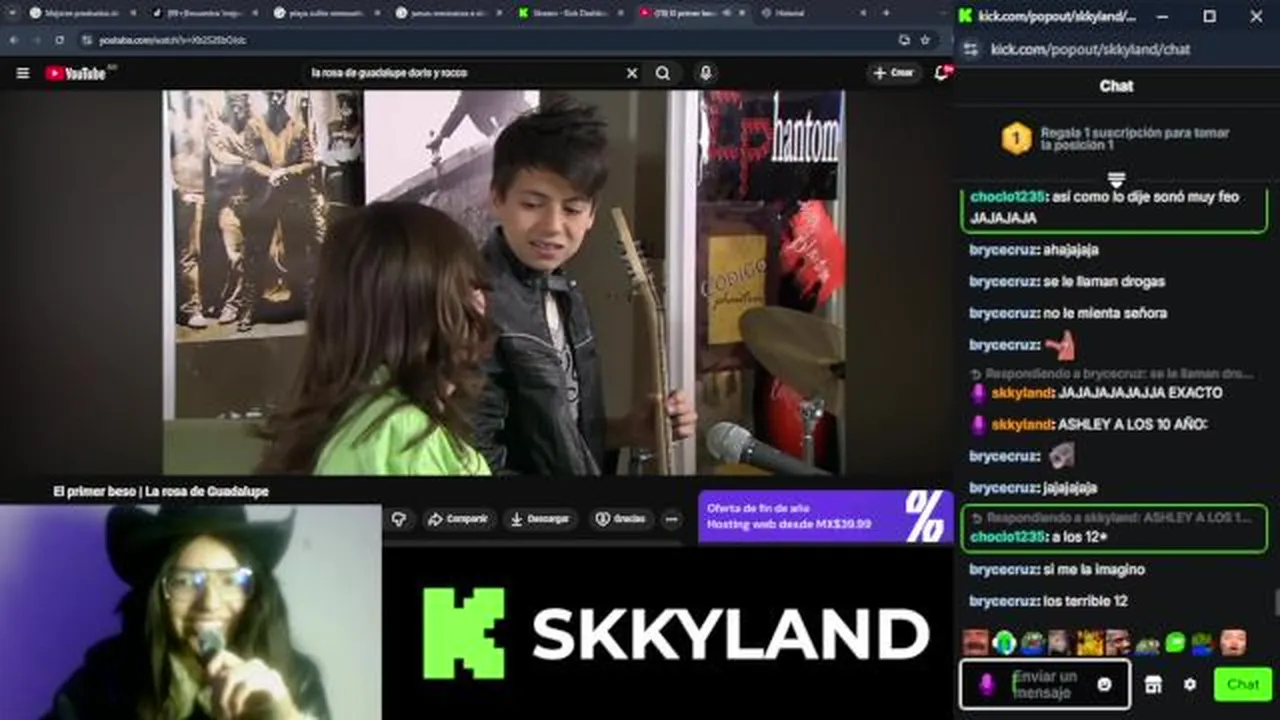Open the emoji picker smiley icon
Viewport: 1280px width, 720px height.
click(x=1104, y=685)
